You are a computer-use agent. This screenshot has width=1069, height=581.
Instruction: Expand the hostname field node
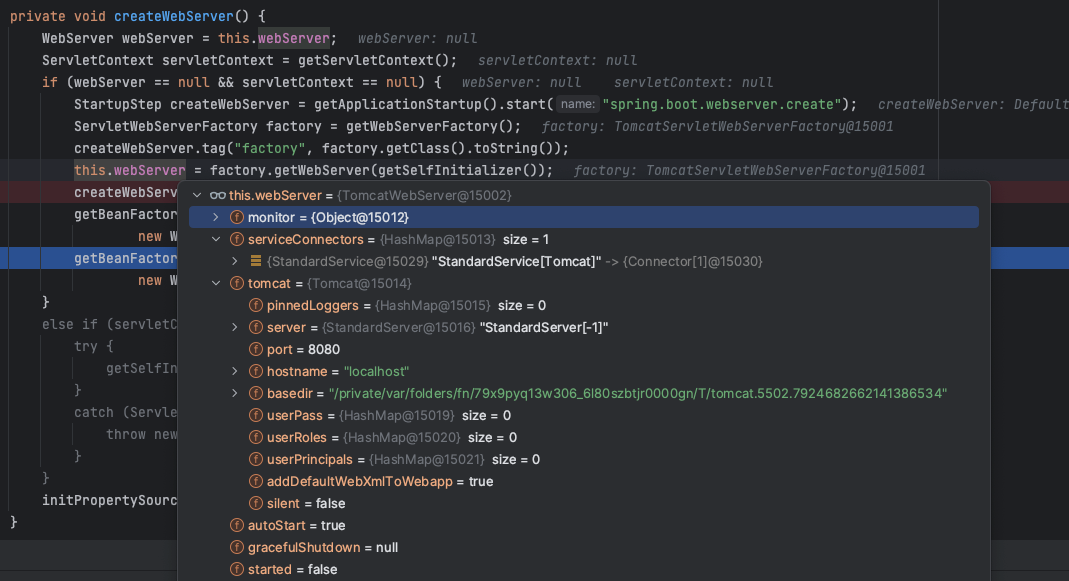[235, 372]
